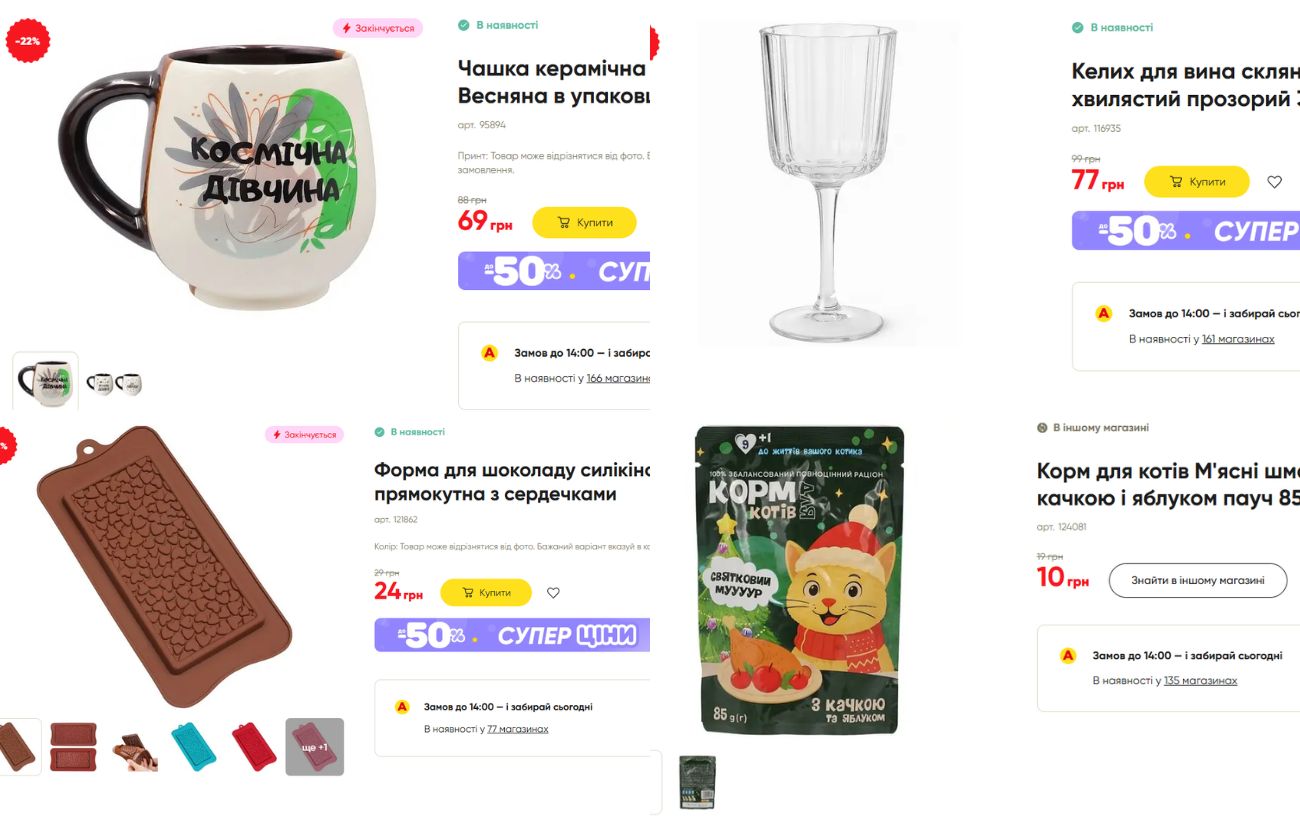Viewport: 1300px width, 820px height.
Task: Click Купити for the silicone chocolate mold
Action: pos(486,593)
